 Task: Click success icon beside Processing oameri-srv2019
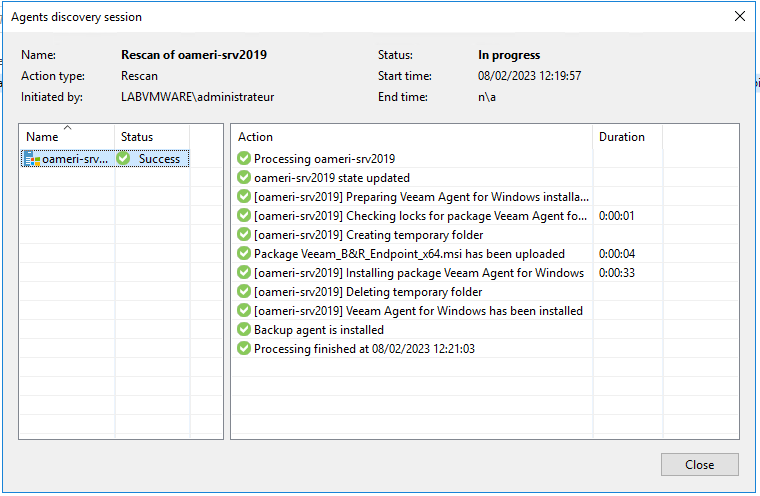[x=244, y=158]
